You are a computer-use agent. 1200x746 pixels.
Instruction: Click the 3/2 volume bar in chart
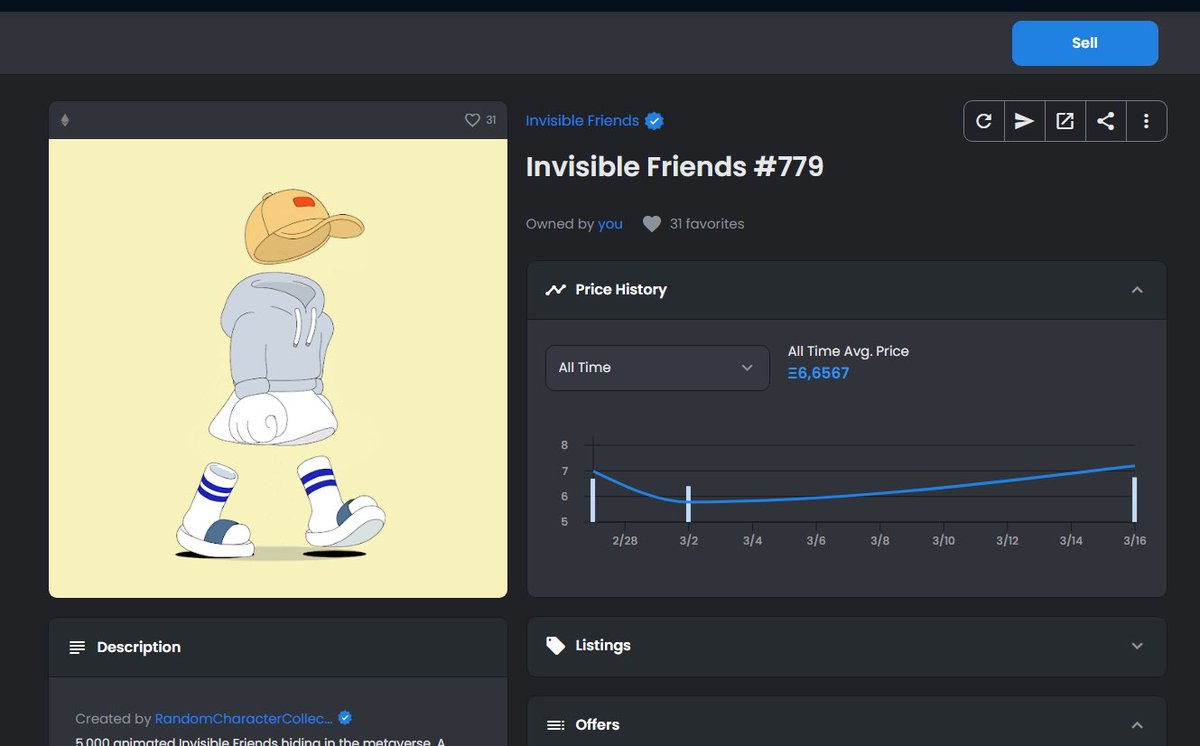click(x=688, y=504)
